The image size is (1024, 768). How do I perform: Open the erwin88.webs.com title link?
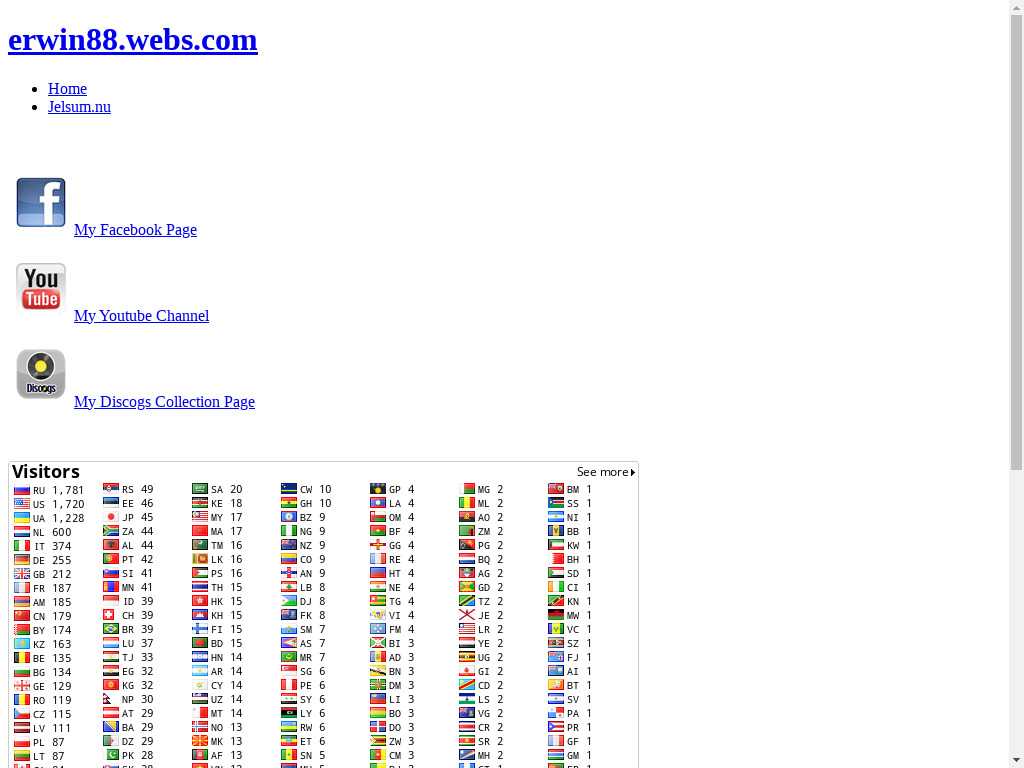[133, 40]
